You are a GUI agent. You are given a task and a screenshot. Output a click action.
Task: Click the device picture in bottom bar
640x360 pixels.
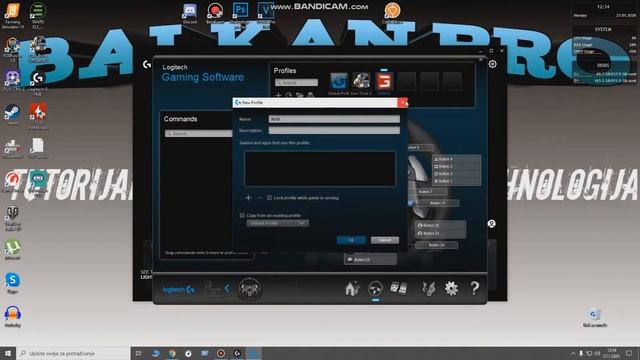coord(249,289)
